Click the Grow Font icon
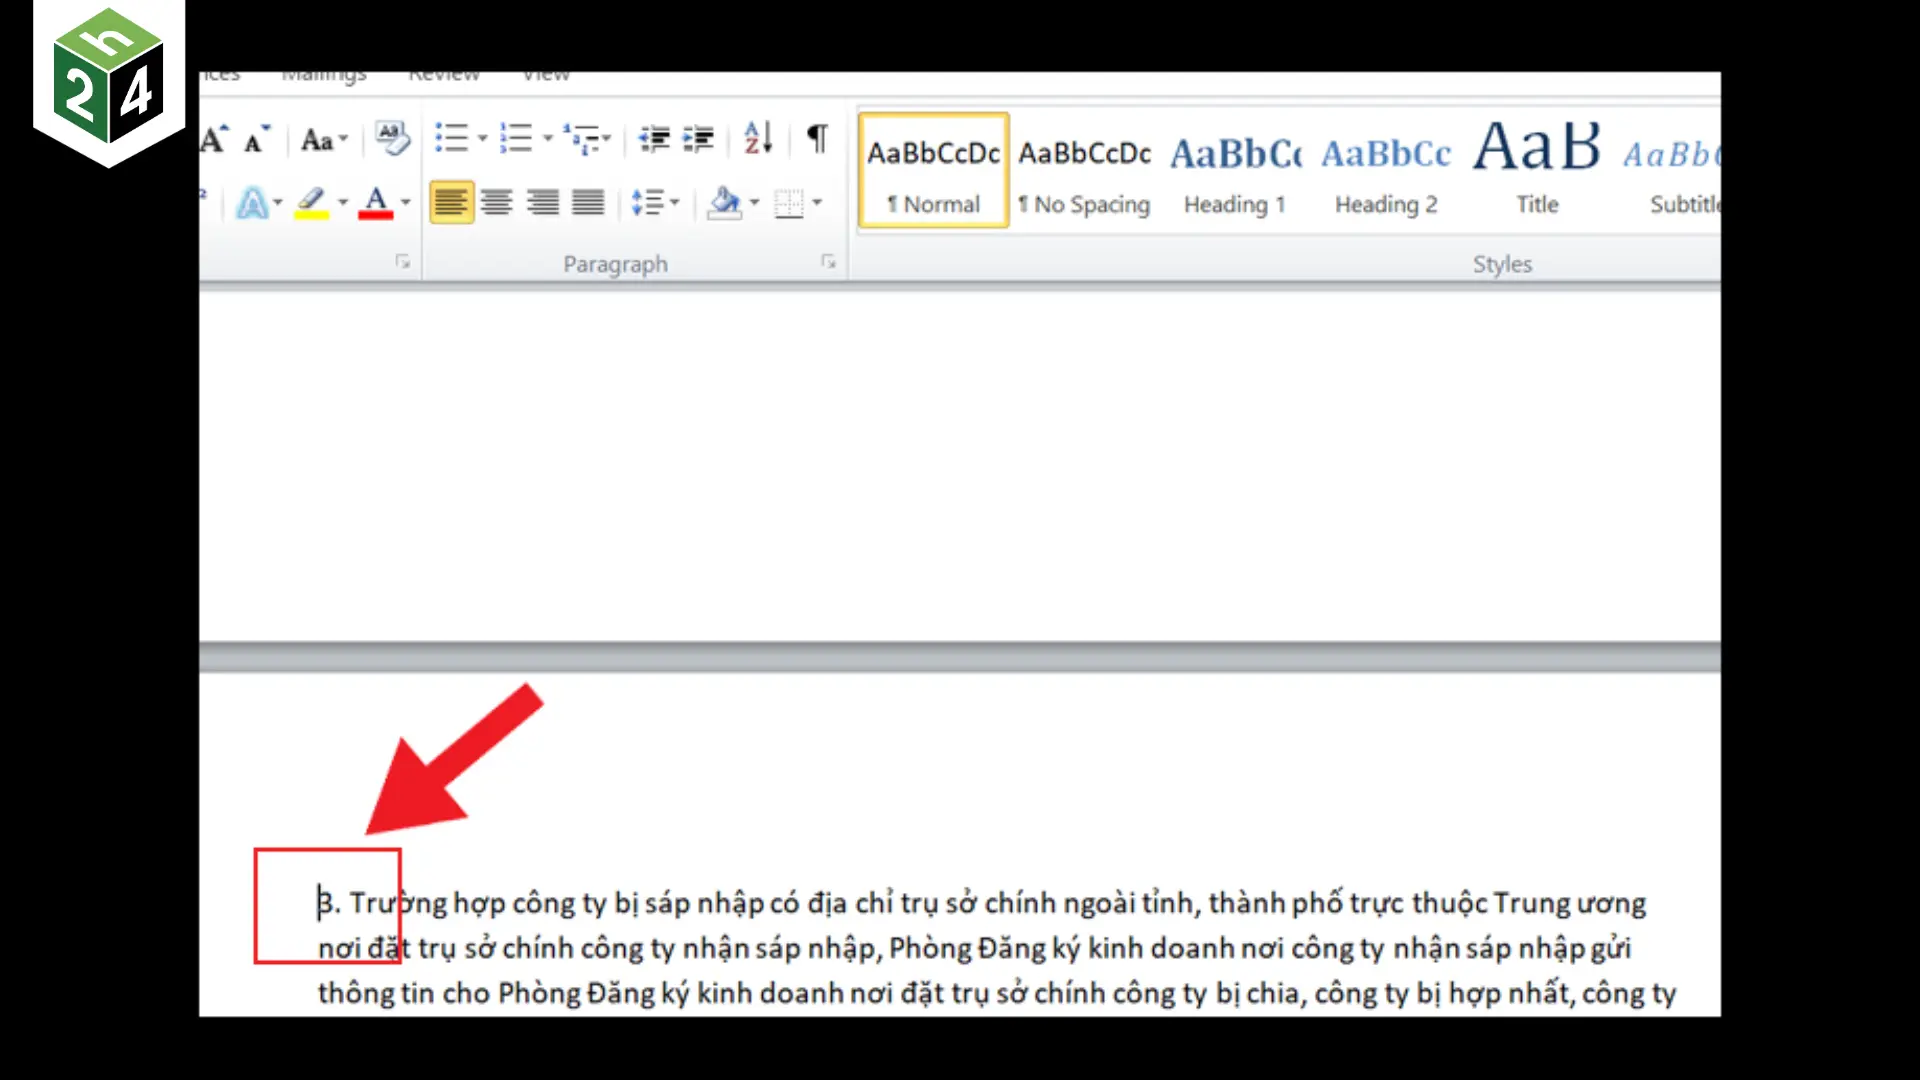The height and width of the screenshot is (1080, 1920). (x=214, y=140)
